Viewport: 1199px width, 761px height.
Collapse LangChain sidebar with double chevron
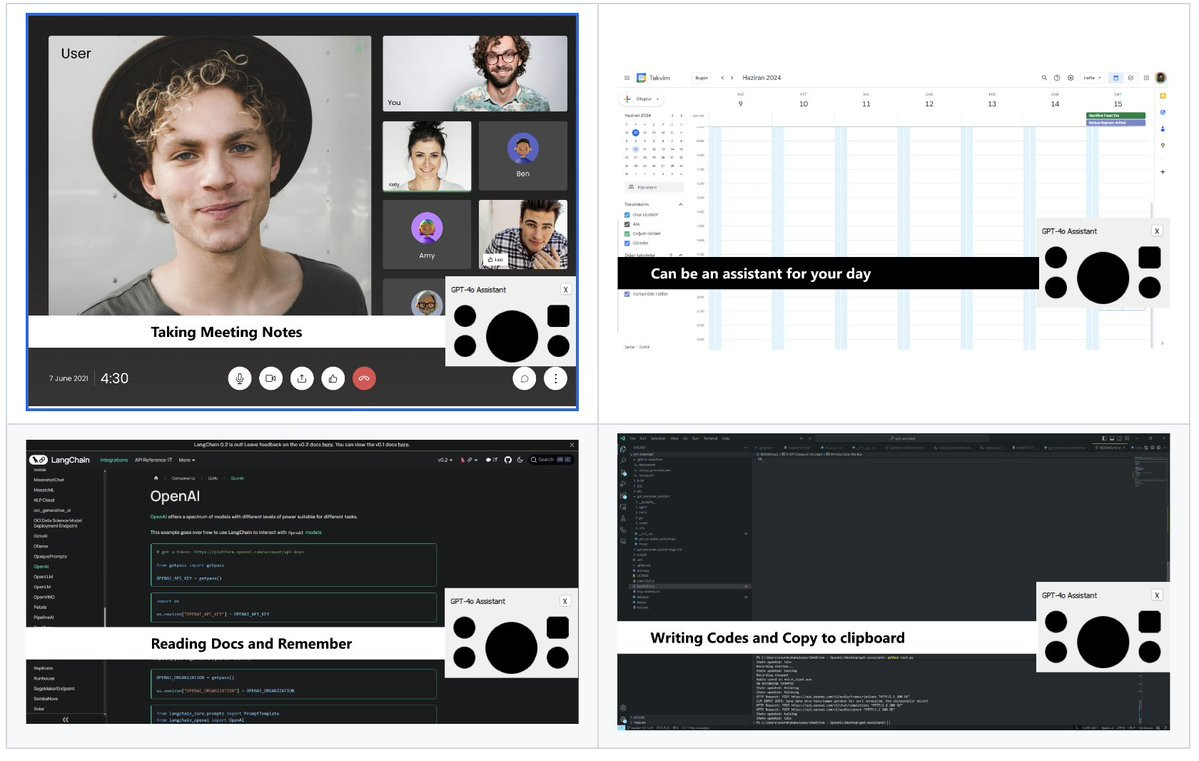tap(65, 719)
